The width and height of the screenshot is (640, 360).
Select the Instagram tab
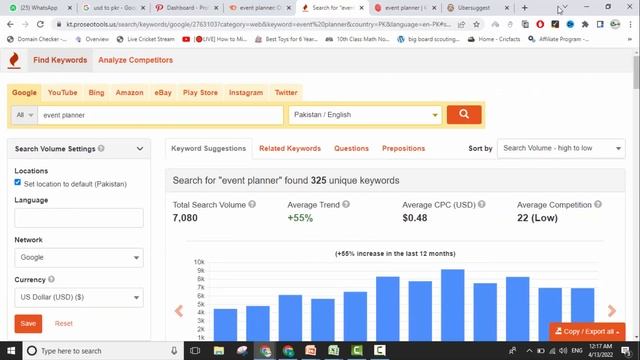click(x=246, y=93)
